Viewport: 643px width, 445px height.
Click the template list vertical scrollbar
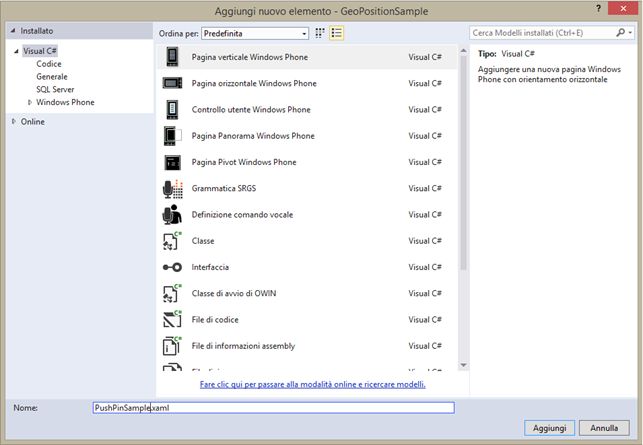[x=463, y=160]
